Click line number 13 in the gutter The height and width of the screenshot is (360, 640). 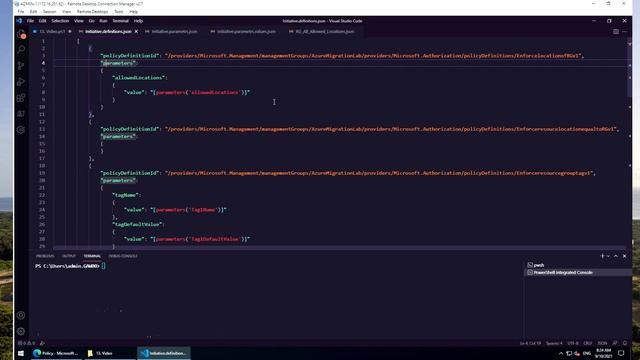pos(42,129)
